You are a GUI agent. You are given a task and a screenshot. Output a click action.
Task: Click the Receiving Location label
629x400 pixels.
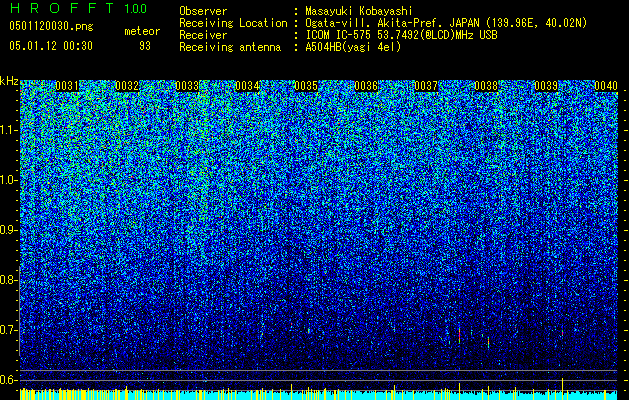click(x=233, y=23)
